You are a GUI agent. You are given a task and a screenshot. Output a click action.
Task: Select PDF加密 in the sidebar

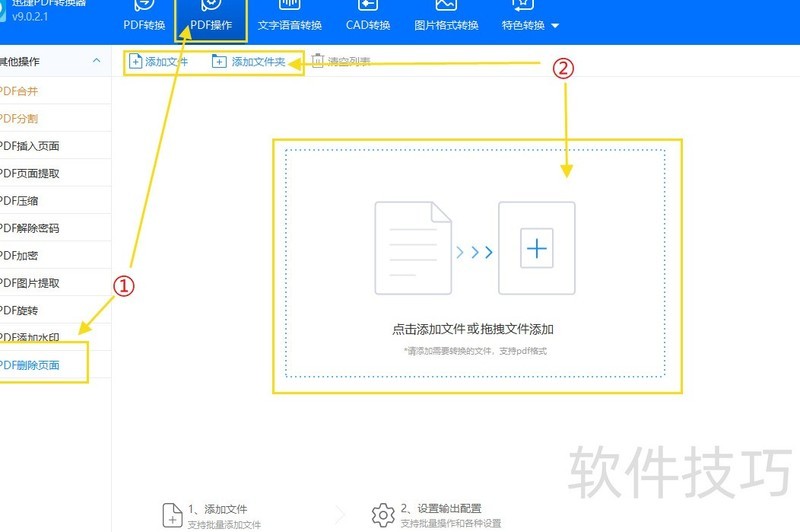55,256
